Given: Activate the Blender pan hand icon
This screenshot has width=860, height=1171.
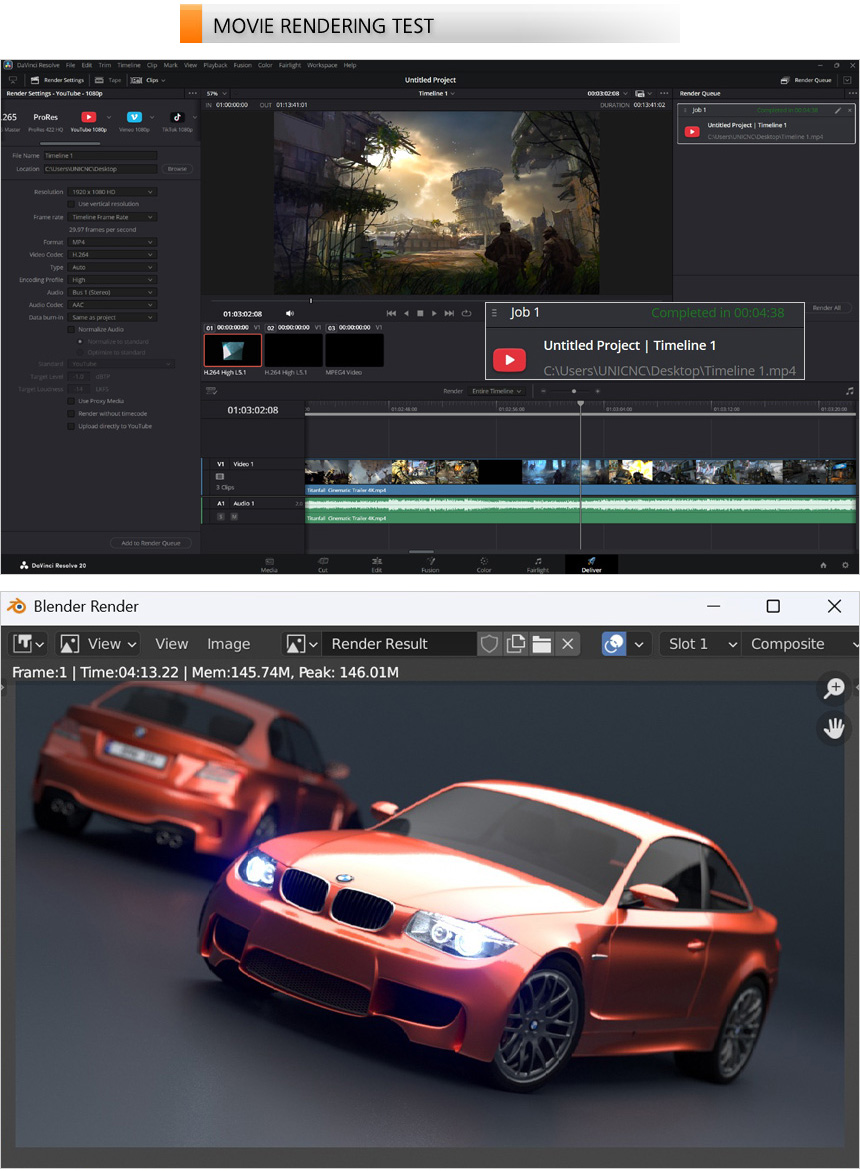Looking at the screenshot, I should [x=833, y=727].
